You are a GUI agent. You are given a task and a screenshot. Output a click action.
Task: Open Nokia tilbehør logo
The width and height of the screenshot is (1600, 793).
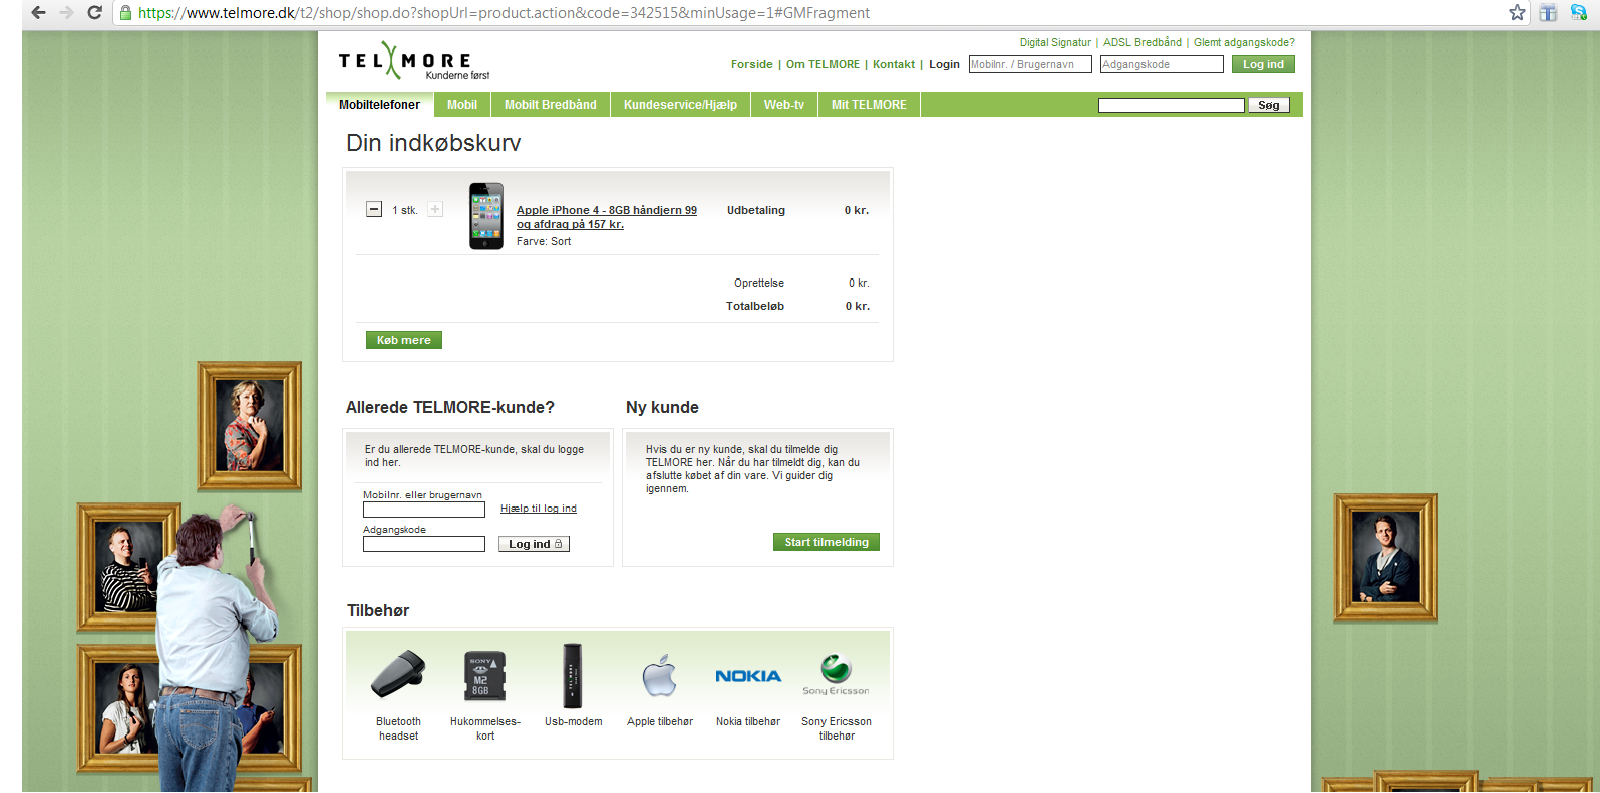click(x=748, y=676)
